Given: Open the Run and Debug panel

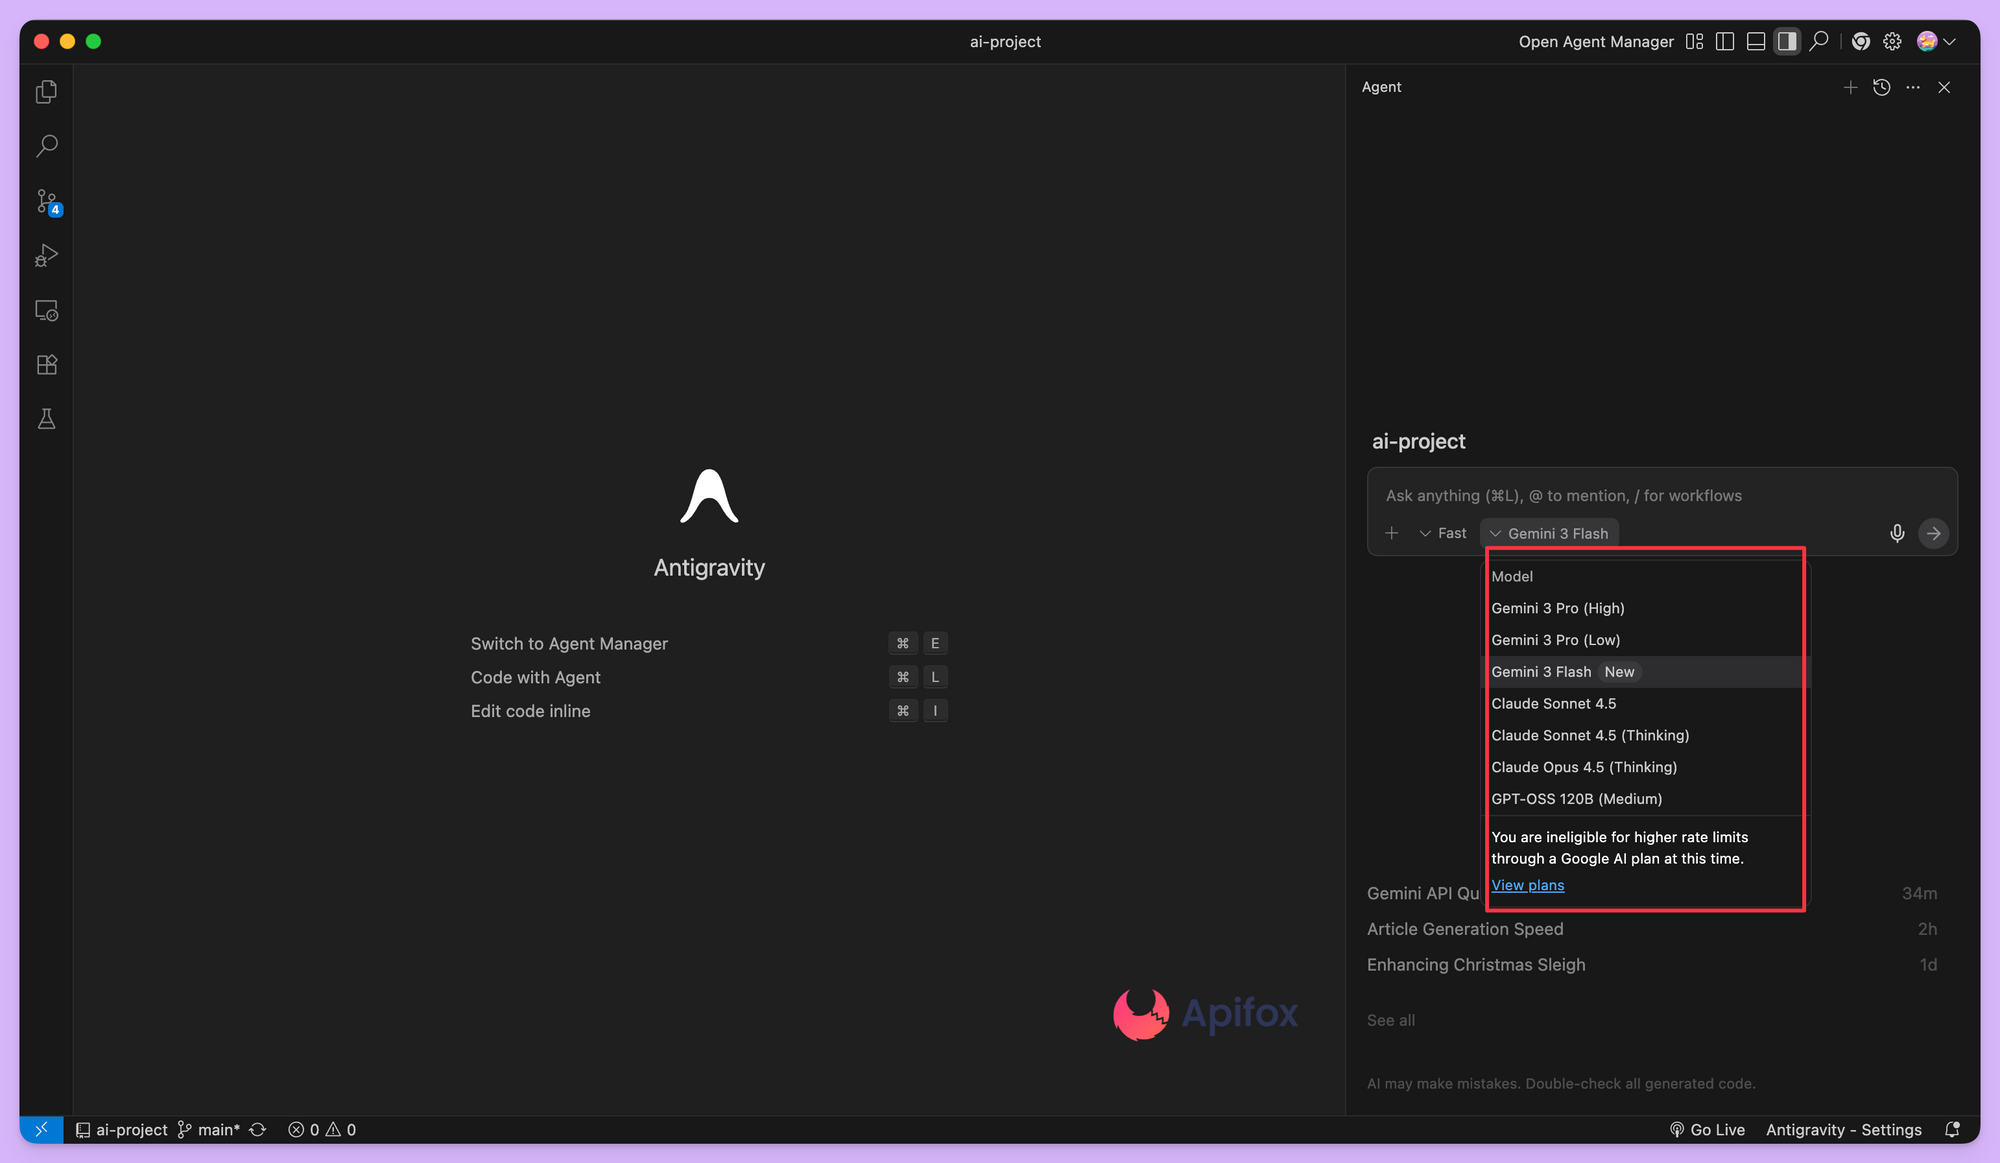Looking at the screenshot, I should (46, 256).
